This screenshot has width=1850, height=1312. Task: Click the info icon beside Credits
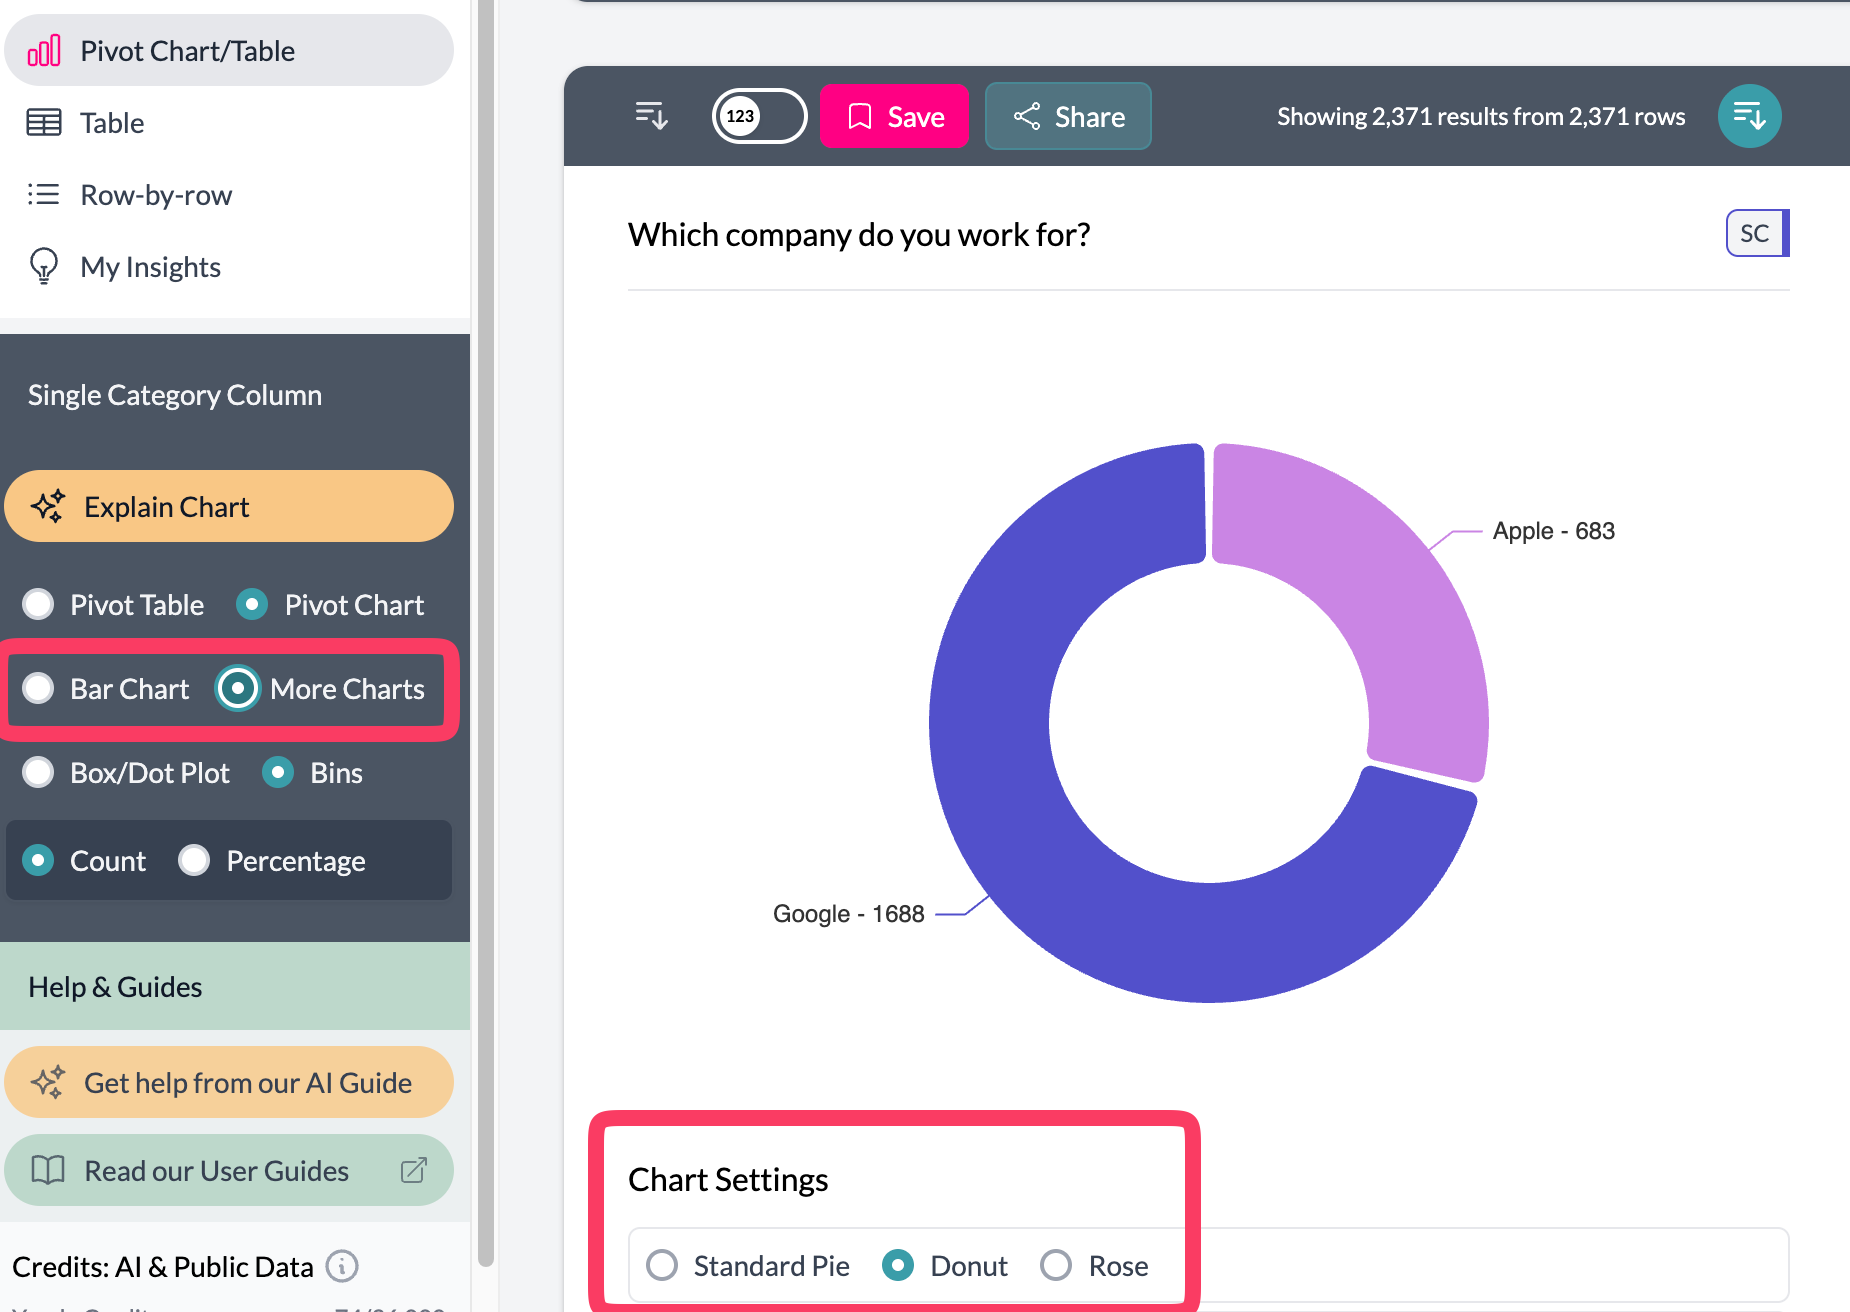(342, 1266)
